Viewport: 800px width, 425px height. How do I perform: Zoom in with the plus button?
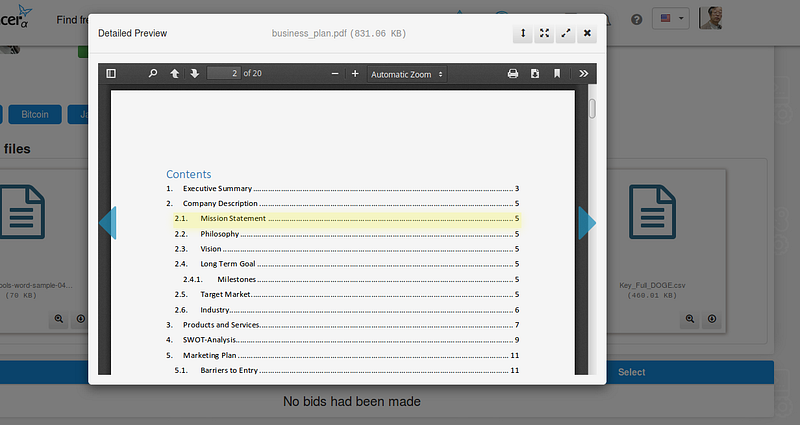tap(355, 73)
